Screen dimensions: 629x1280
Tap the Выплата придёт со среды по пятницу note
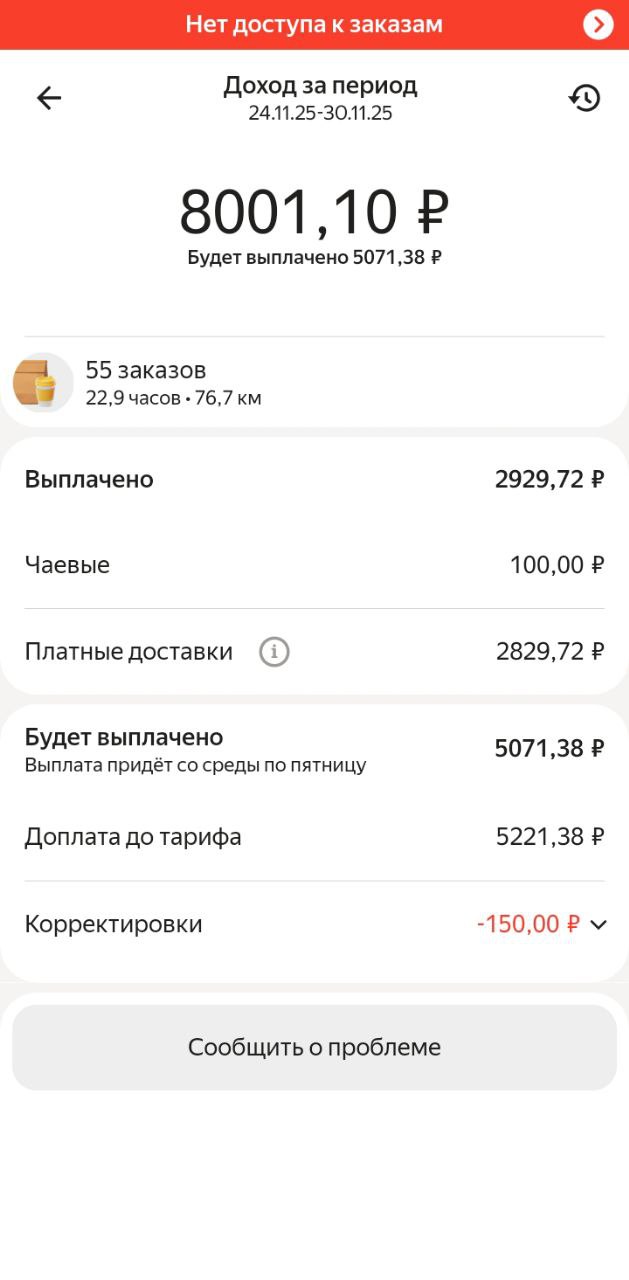[195, 766]
